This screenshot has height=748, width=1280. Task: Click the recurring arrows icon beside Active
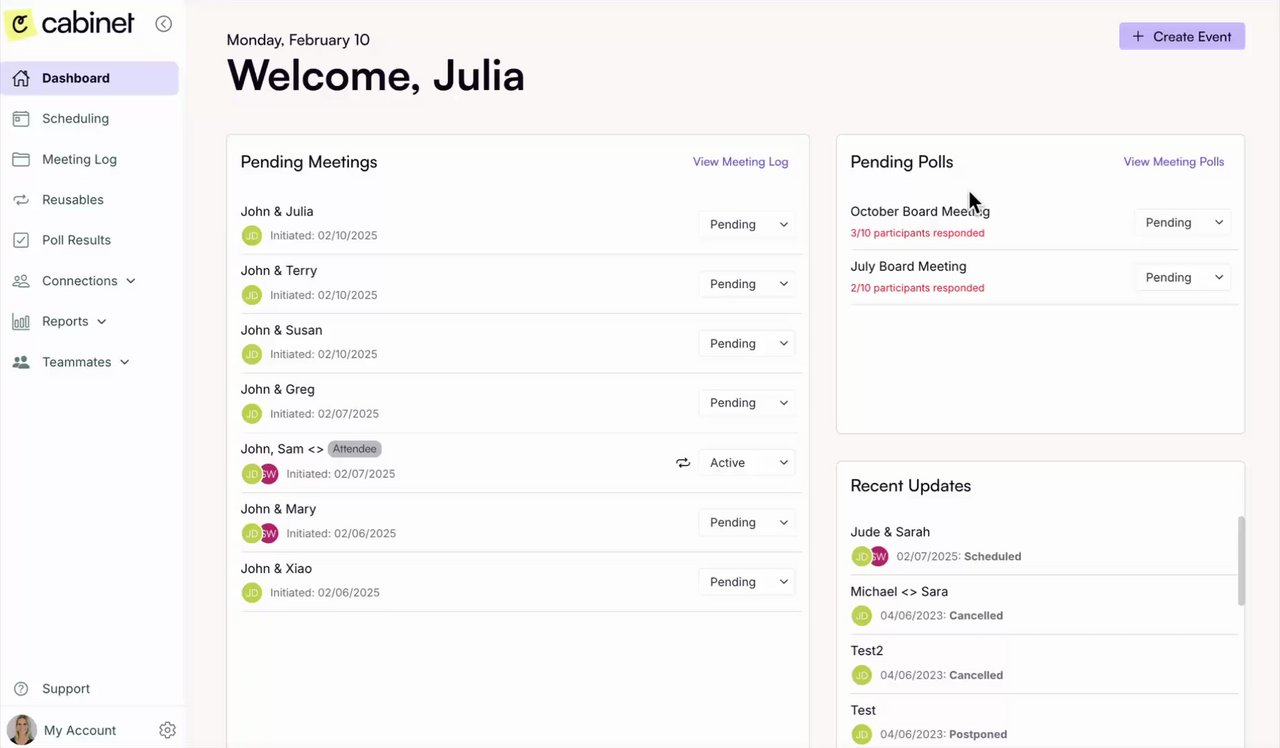tap(683, 463)
